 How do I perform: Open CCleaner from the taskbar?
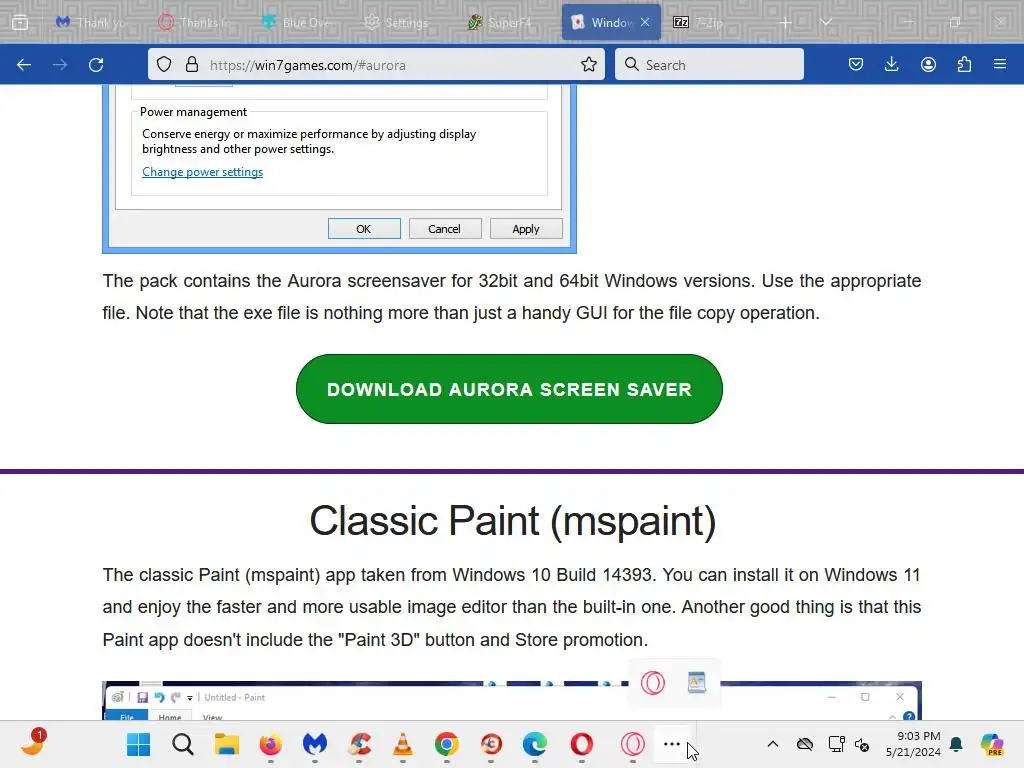click(359, 744)
